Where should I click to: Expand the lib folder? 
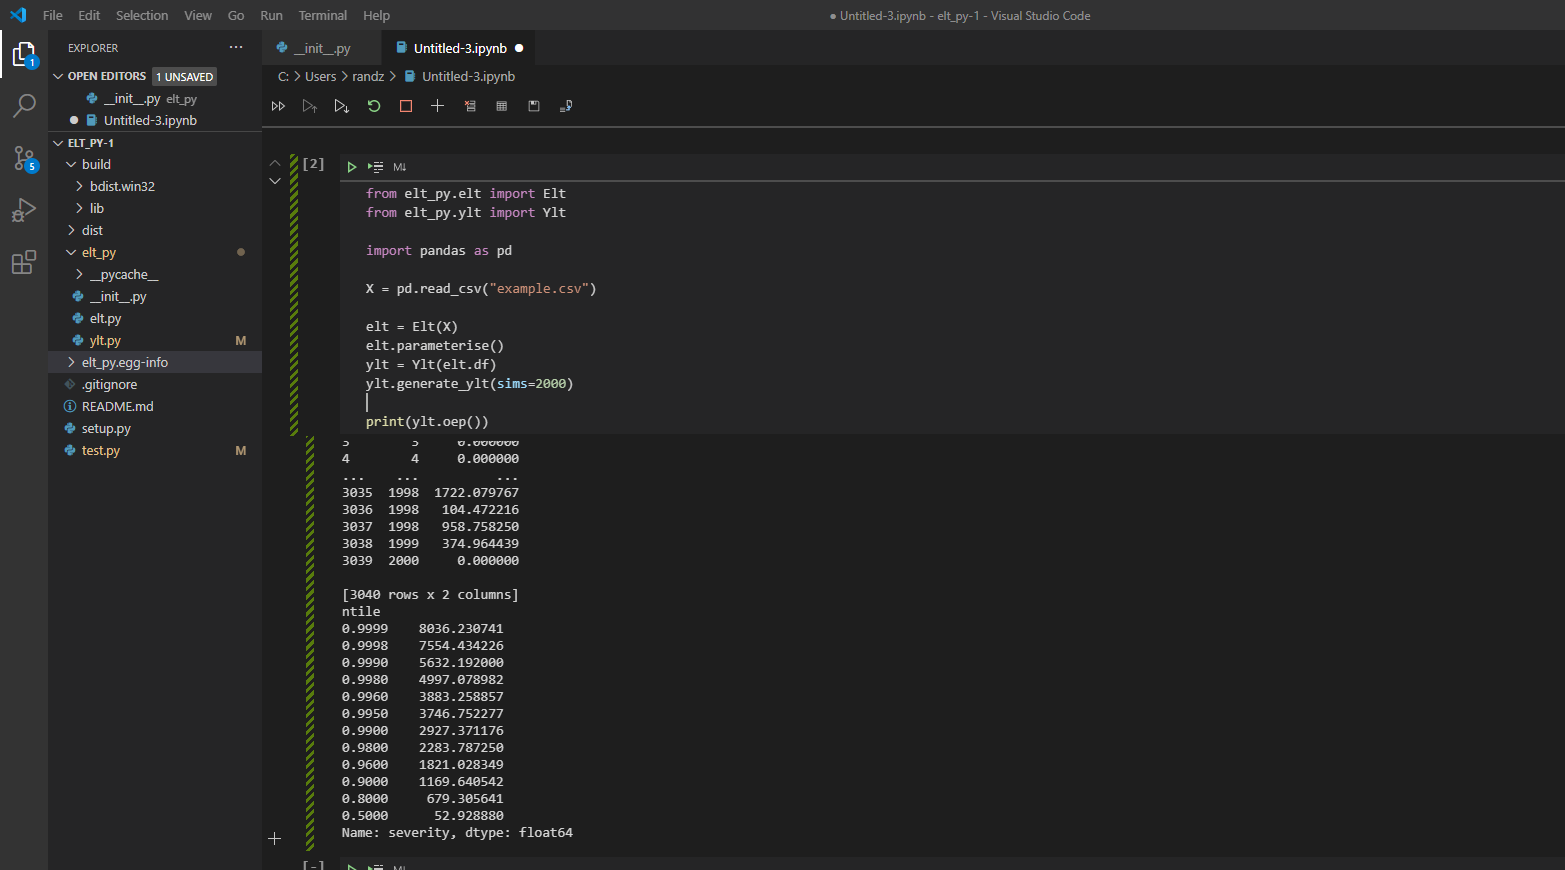click(79, 208)
